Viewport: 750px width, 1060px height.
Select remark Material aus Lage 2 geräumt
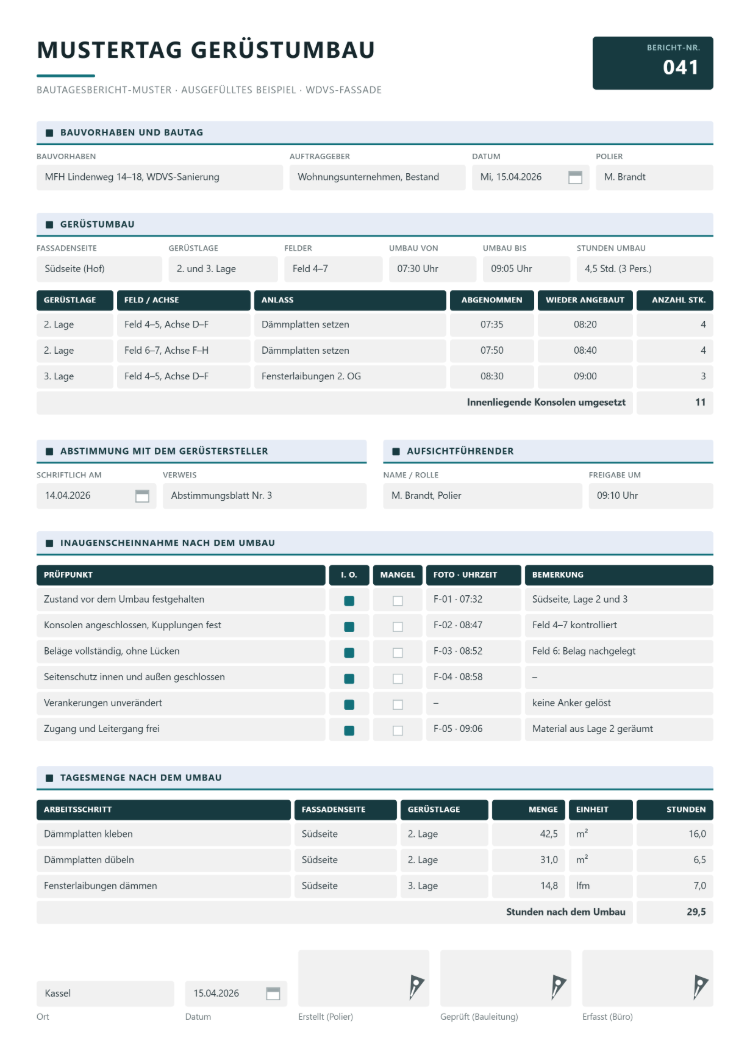[618, 729]
